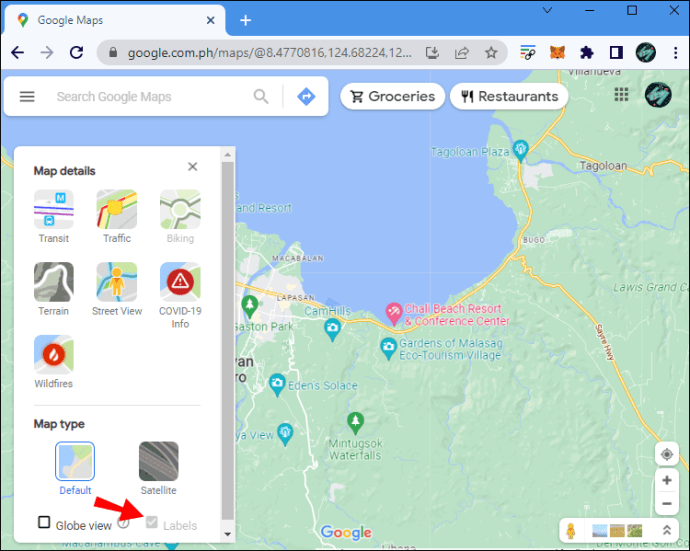Filter map by Groceries
The height and width of the screenshot is (551, 690).
pyautogui.click(x=393, y=96)
